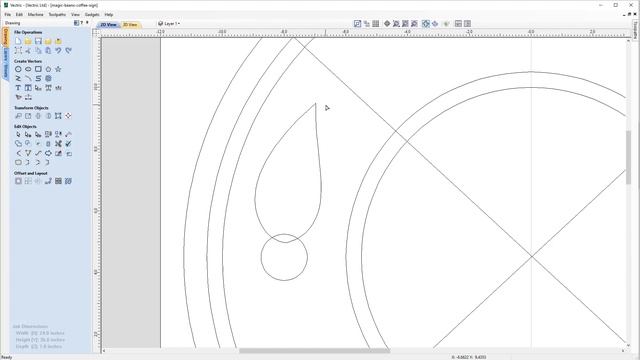The height and width of the screenshot is (360, 640).
Task: Cut the selected vectors with the scissors icon
Action: pos(28,50)
